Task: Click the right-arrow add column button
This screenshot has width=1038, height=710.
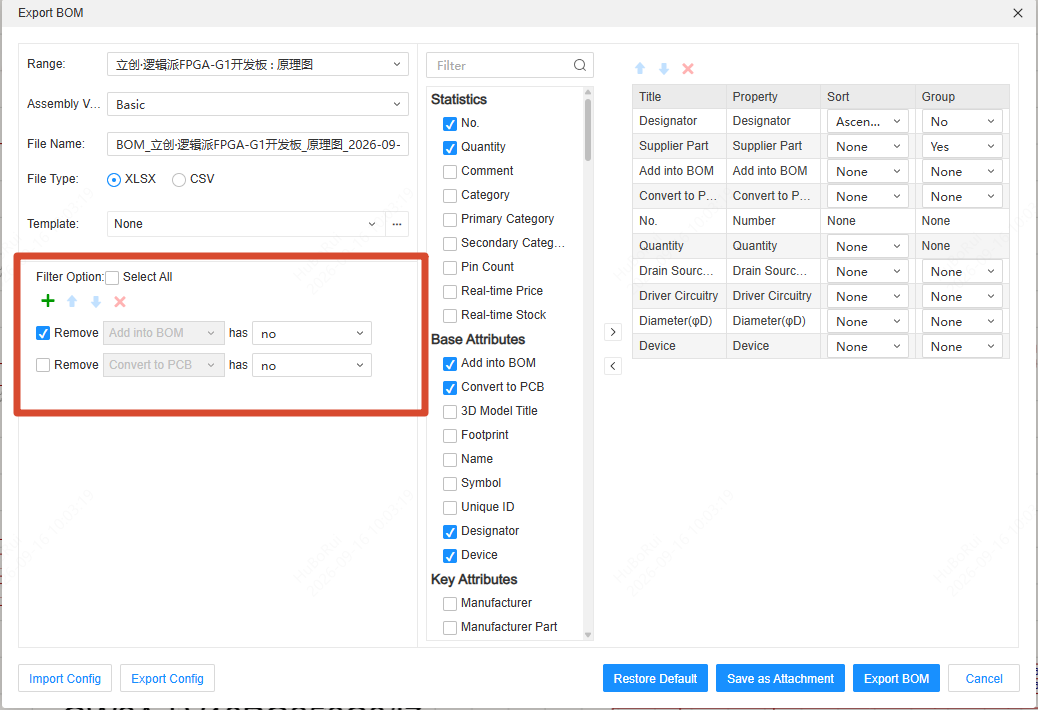Action: [613, 332]
